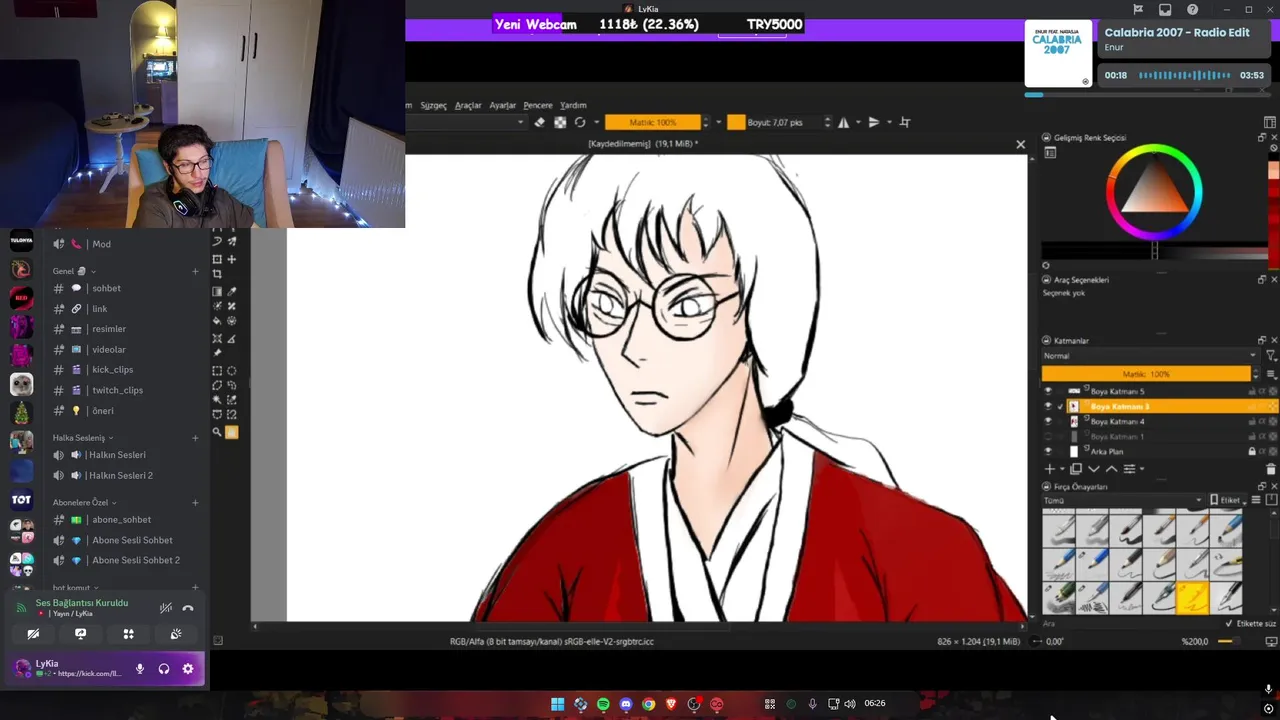This screenshot has width=1280, height=720.
Task: Enable eraser mode in Krita toolbar
Action: (539, 122)
